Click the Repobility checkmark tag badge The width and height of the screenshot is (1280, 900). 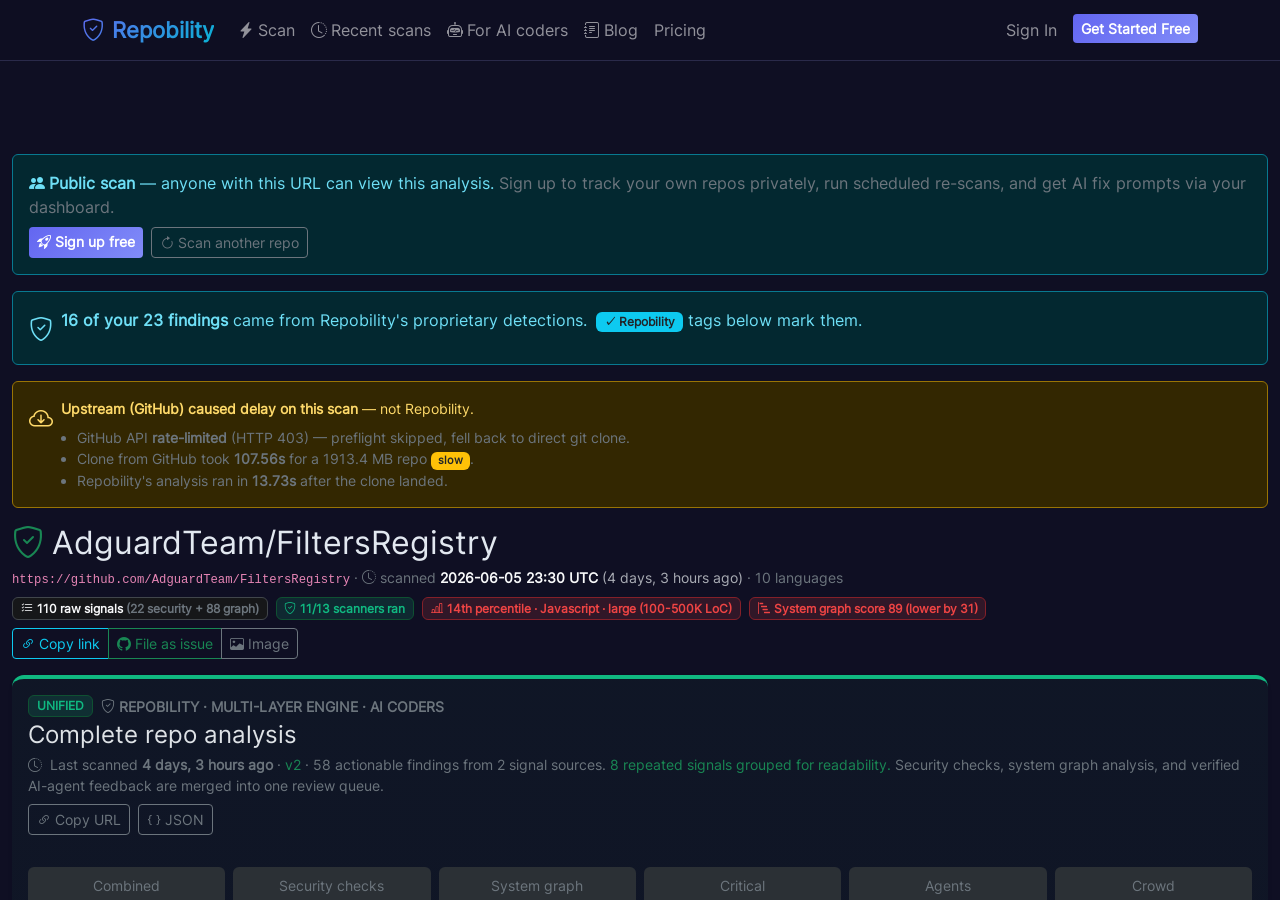tap(639, 321)
